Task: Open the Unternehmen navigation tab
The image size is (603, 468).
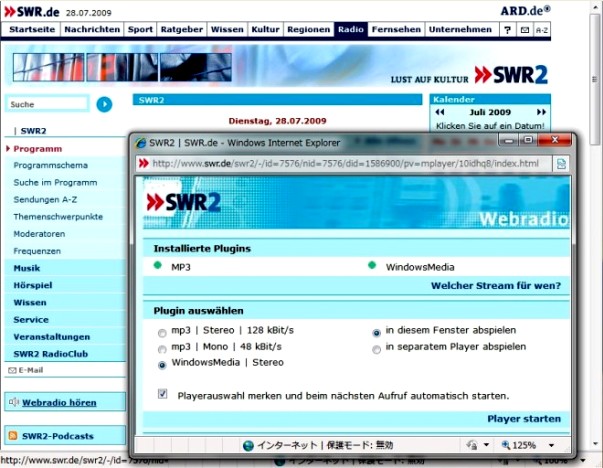Action: click(x=460, y=30)
